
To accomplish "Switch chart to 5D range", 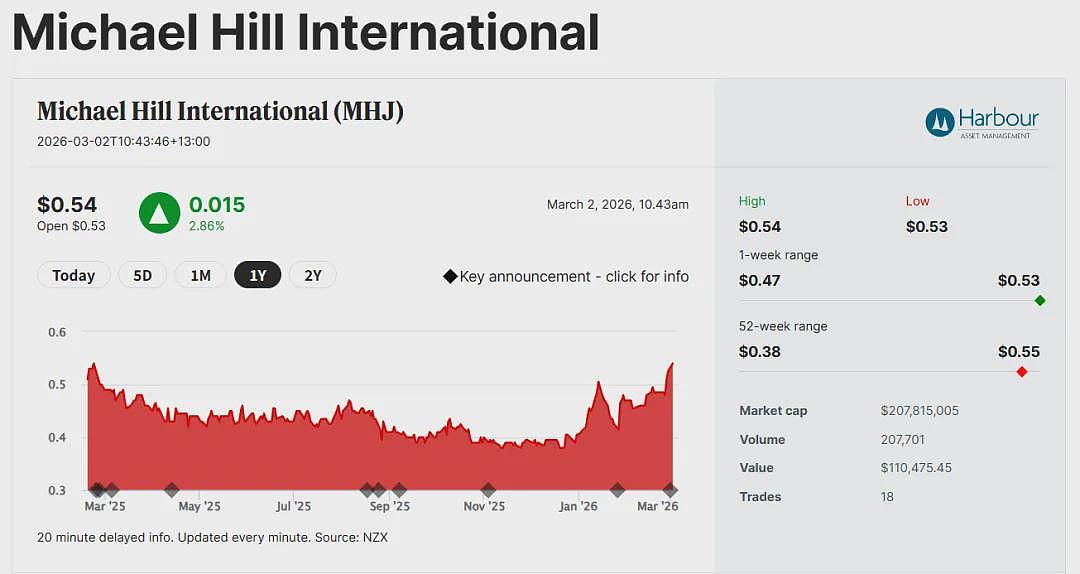I will pyautogui.click(x=143, y=275).
